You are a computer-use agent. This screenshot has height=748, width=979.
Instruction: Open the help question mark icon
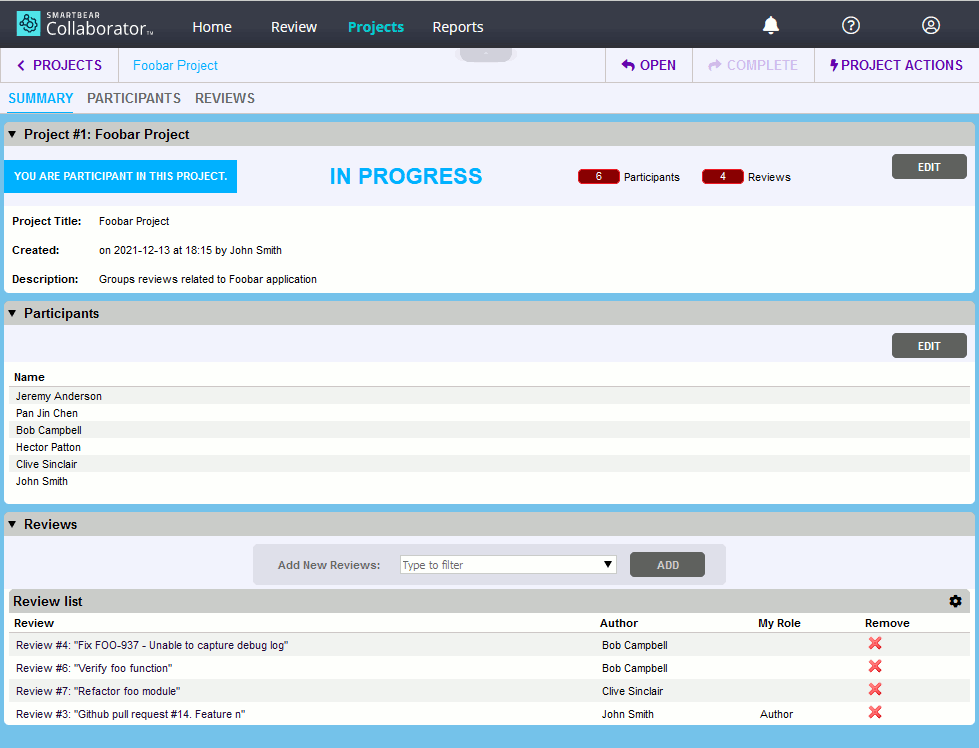(x=850, y=24)
